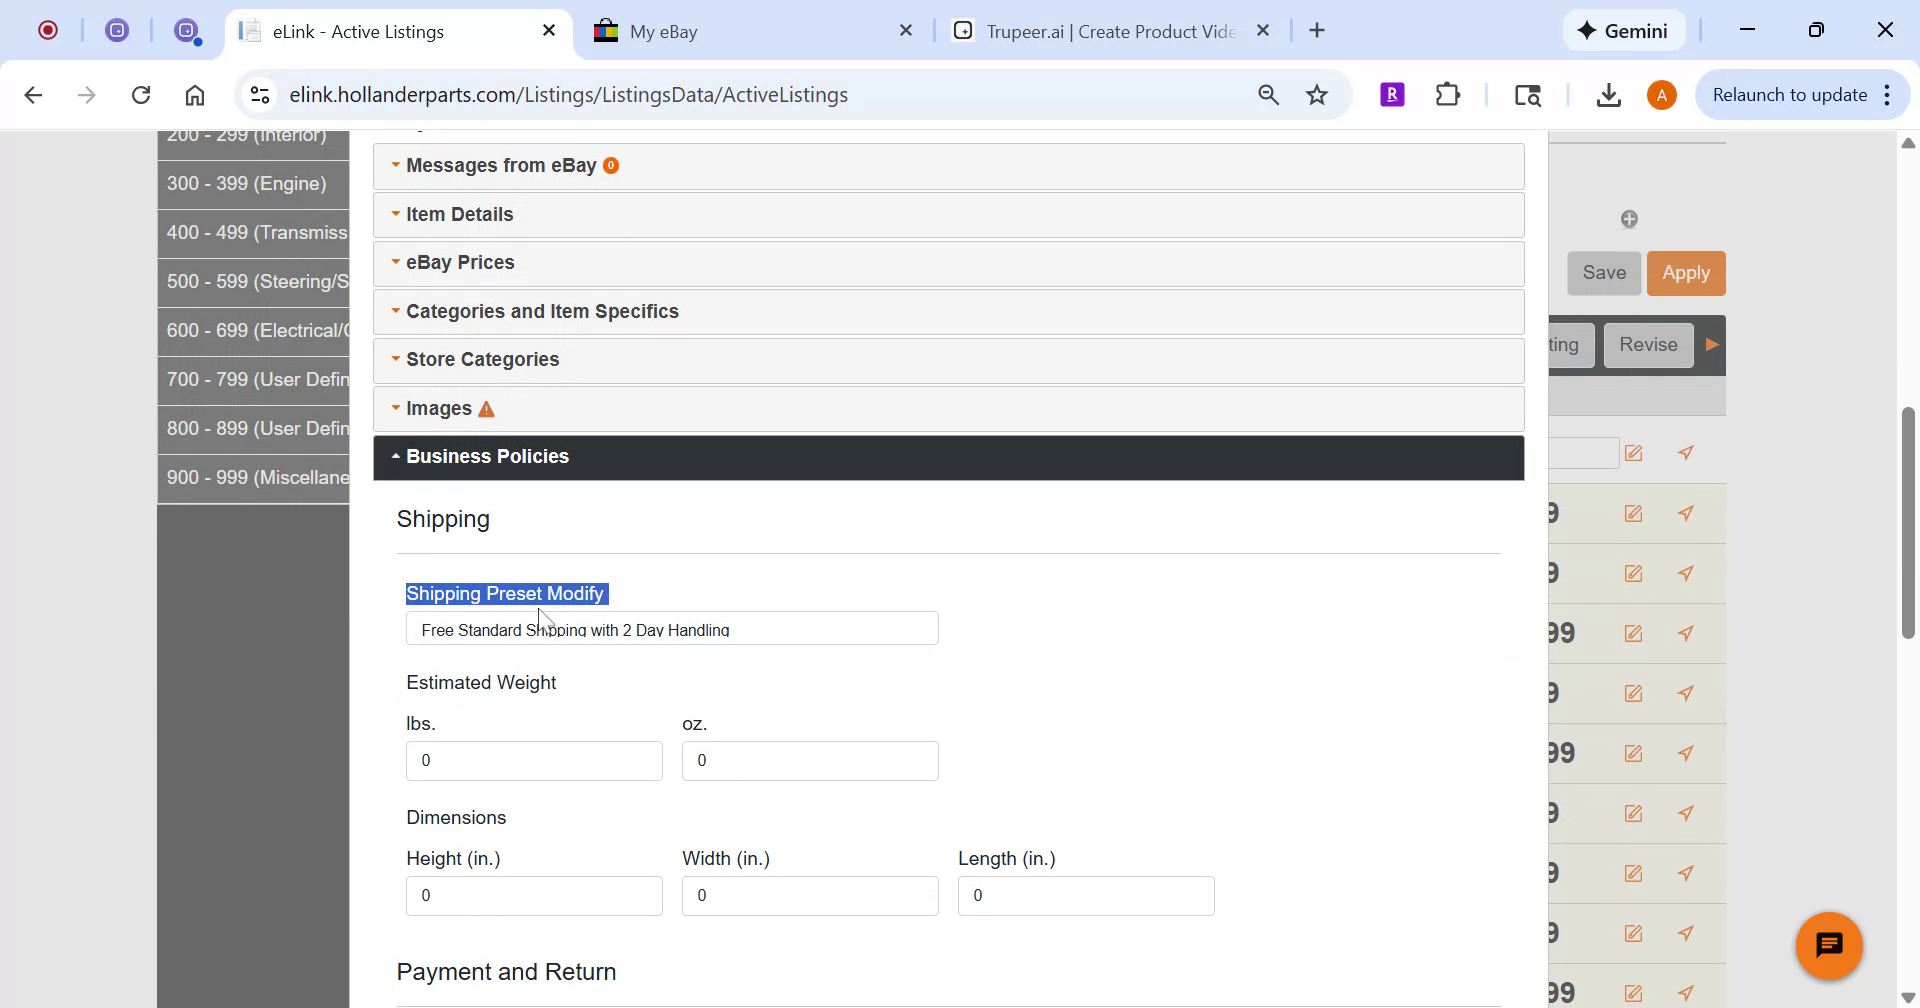Collapse the Business Policies section

(x=487, y=457)
